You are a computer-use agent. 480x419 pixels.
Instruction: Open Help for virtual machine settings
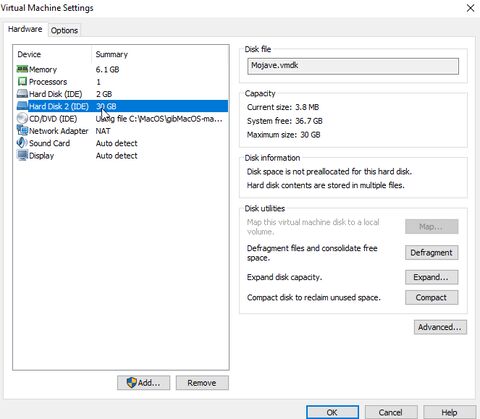point(449,412)
